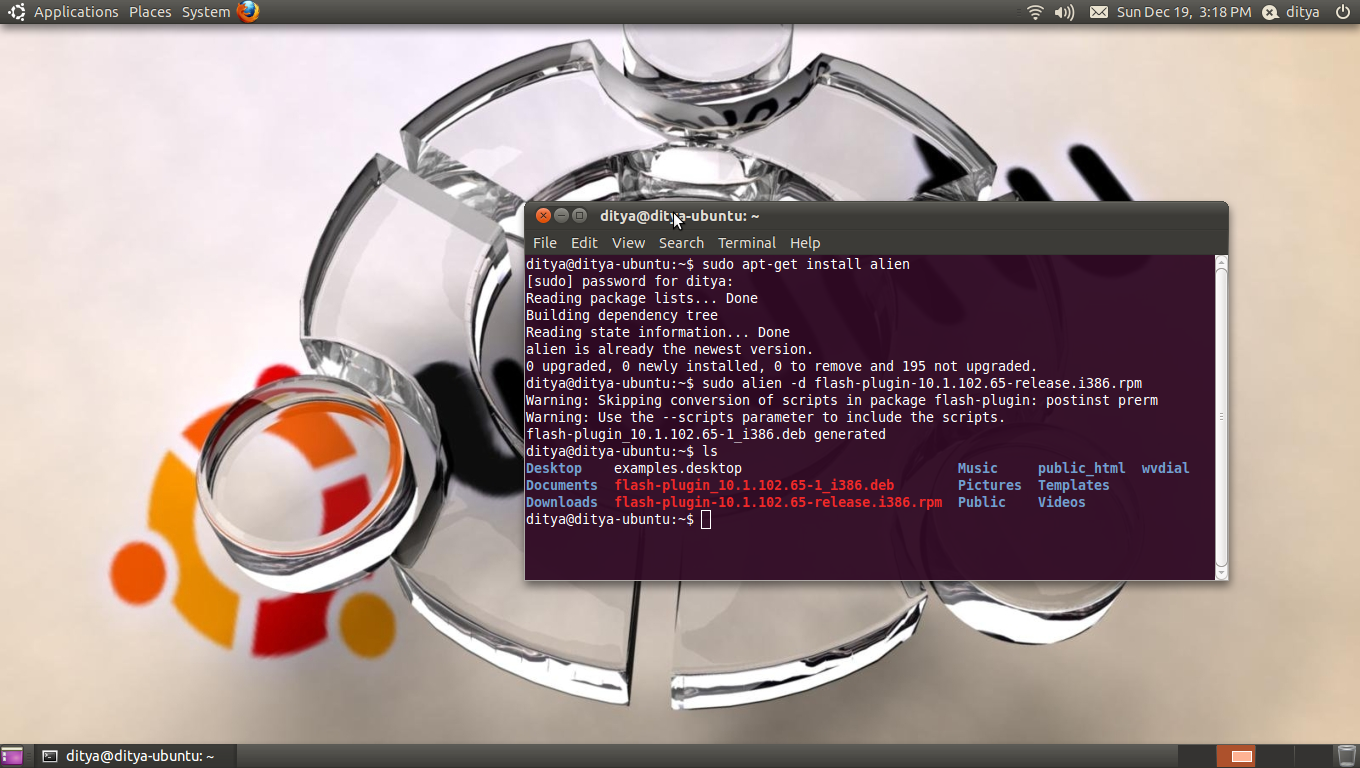This screenshot has width=1360, height=768.
Task: Click the clock showing Sun Dec 19, 3:18 PM
Action: coord(1184,12)
